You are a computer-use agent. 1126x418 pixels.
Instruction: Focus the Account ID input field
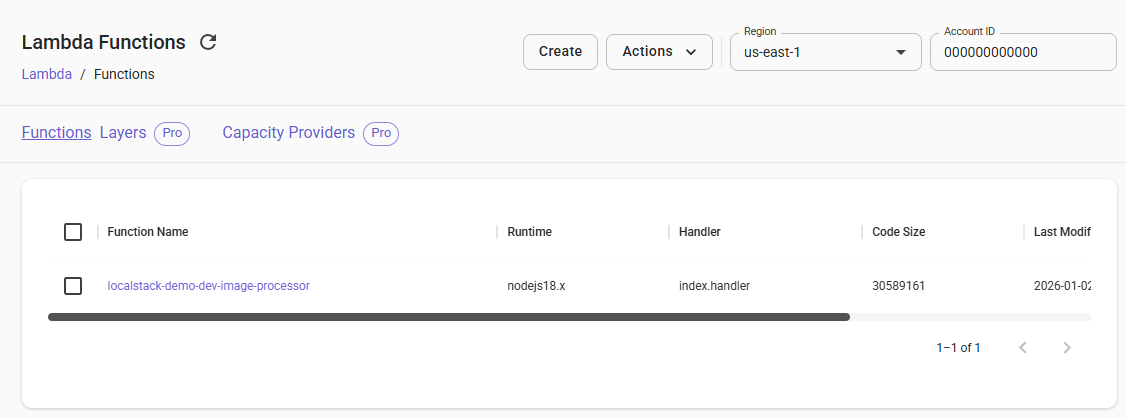[1023, 52]
